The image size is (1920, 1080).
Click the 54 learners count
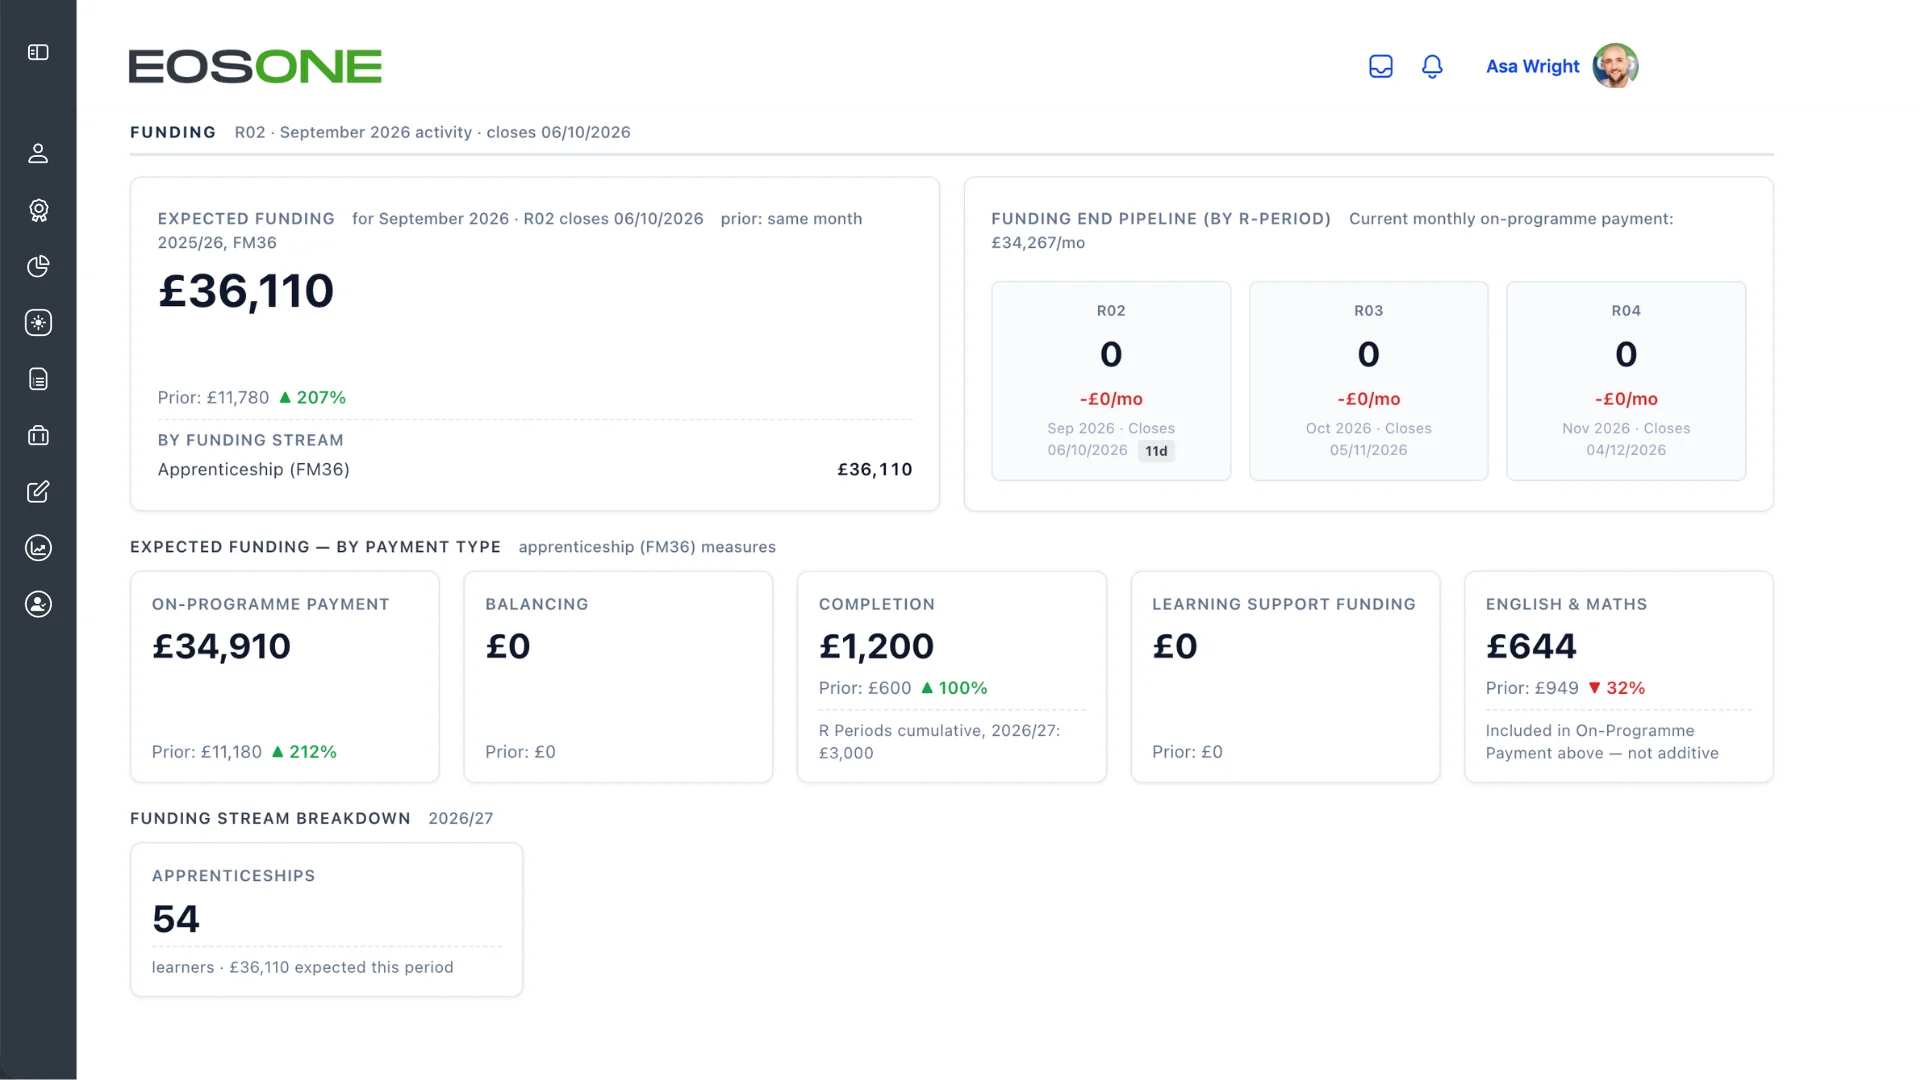pyautogui.click(x=176, y=919)
